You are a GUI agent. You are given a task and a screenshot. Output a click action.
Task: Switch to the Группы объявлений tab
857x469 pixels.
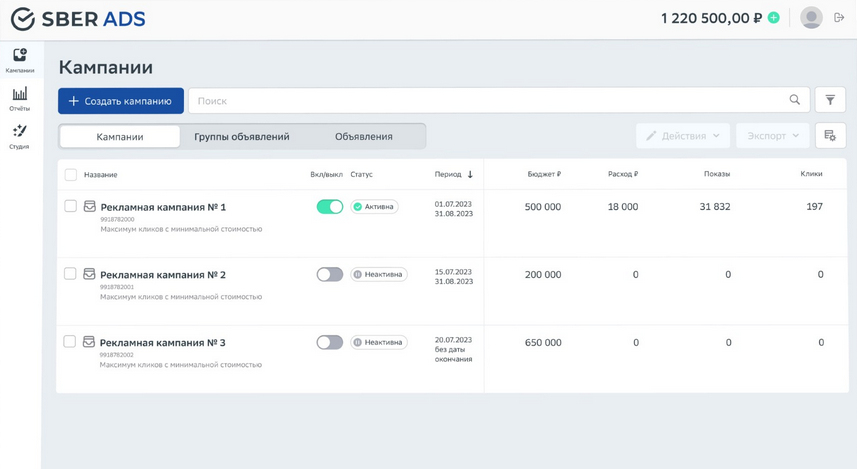pyautogui.click(x=242, y=137)
